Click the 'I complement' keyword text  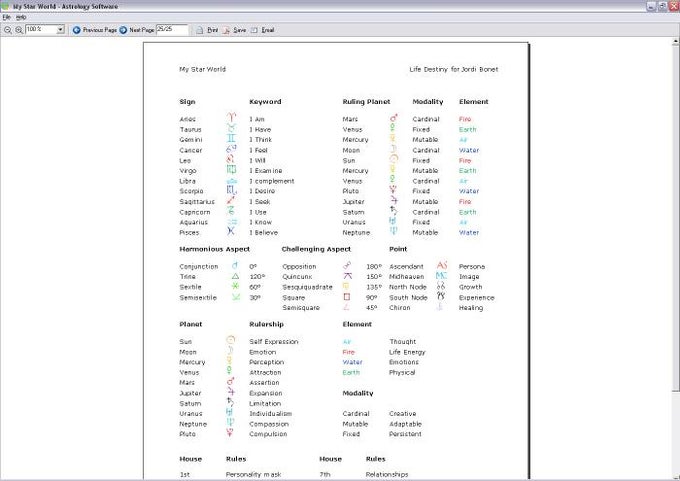tap(272, 181)
